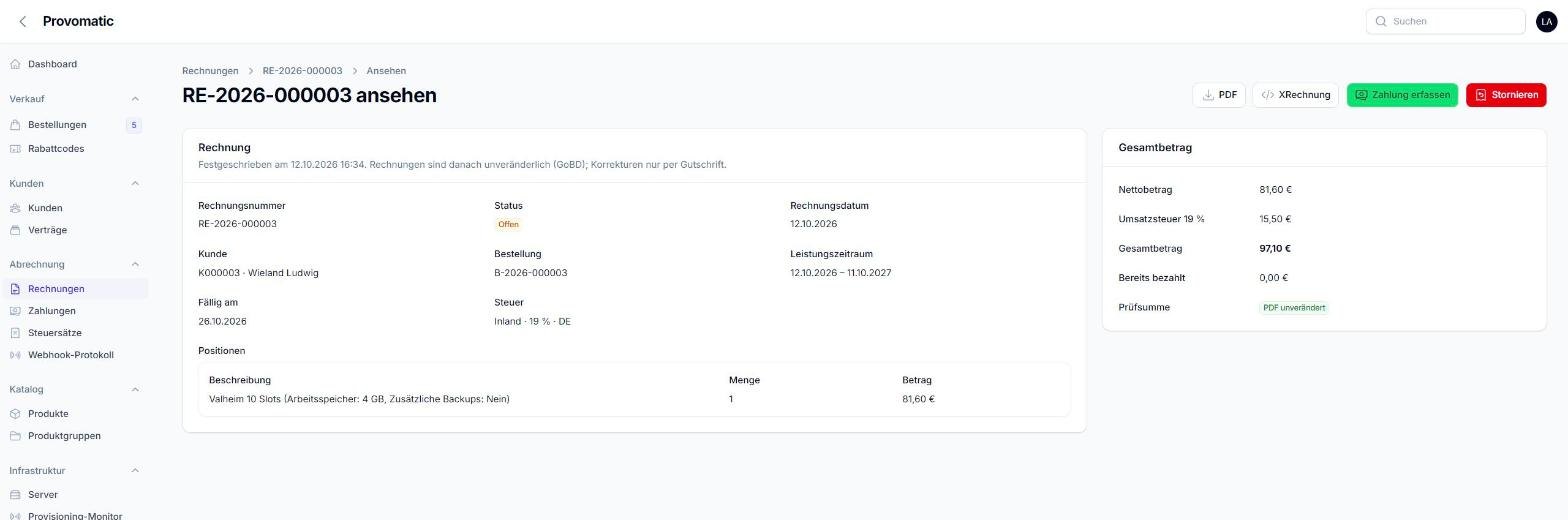Select Zahlungen in the sidebar

tap(52, 311)
